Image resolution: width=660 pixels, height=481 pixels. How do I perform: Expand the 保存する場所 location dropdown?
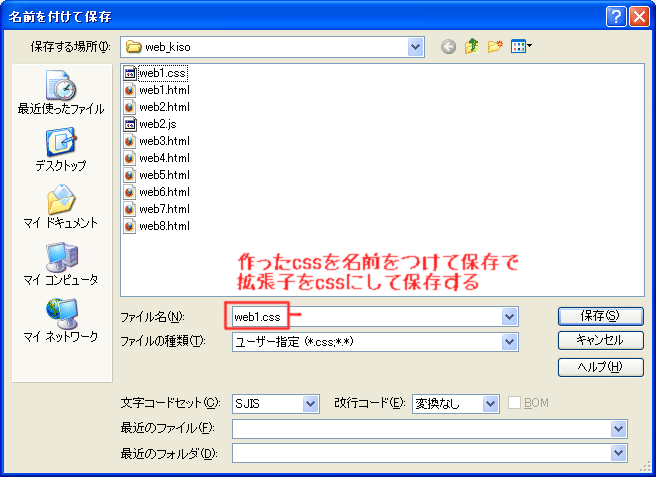415,47
